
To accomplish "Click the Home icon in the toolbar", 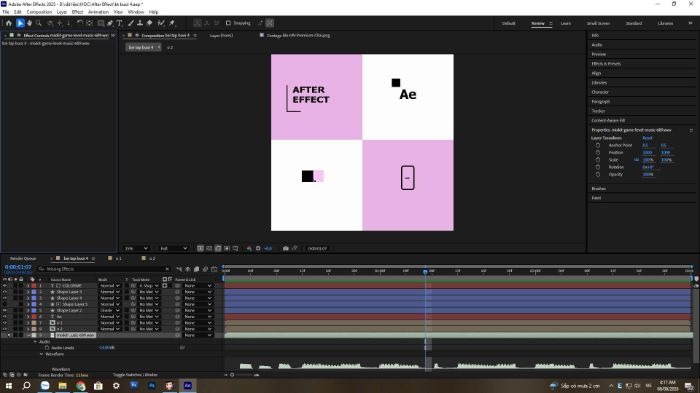I will point(8,23).
